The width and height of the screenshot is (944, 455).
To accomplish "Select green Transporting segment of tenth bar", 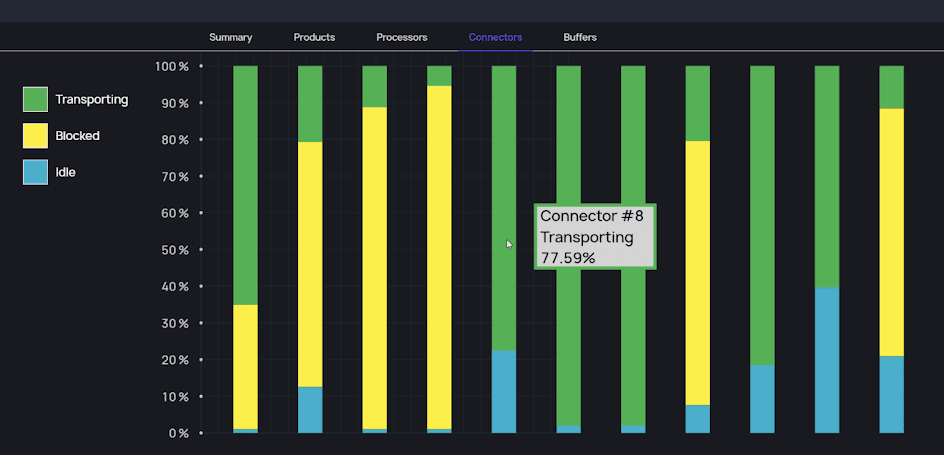I will coord(827,177).
